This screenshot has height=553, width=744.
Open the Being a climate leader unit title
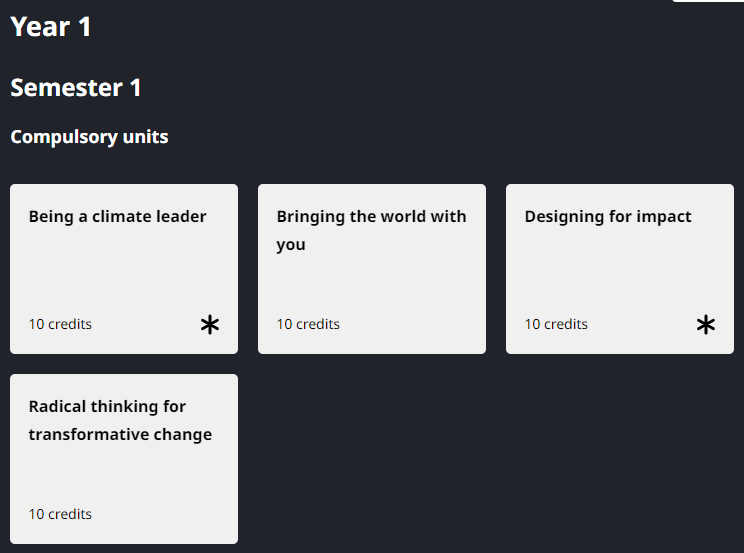tap(117, 216)
